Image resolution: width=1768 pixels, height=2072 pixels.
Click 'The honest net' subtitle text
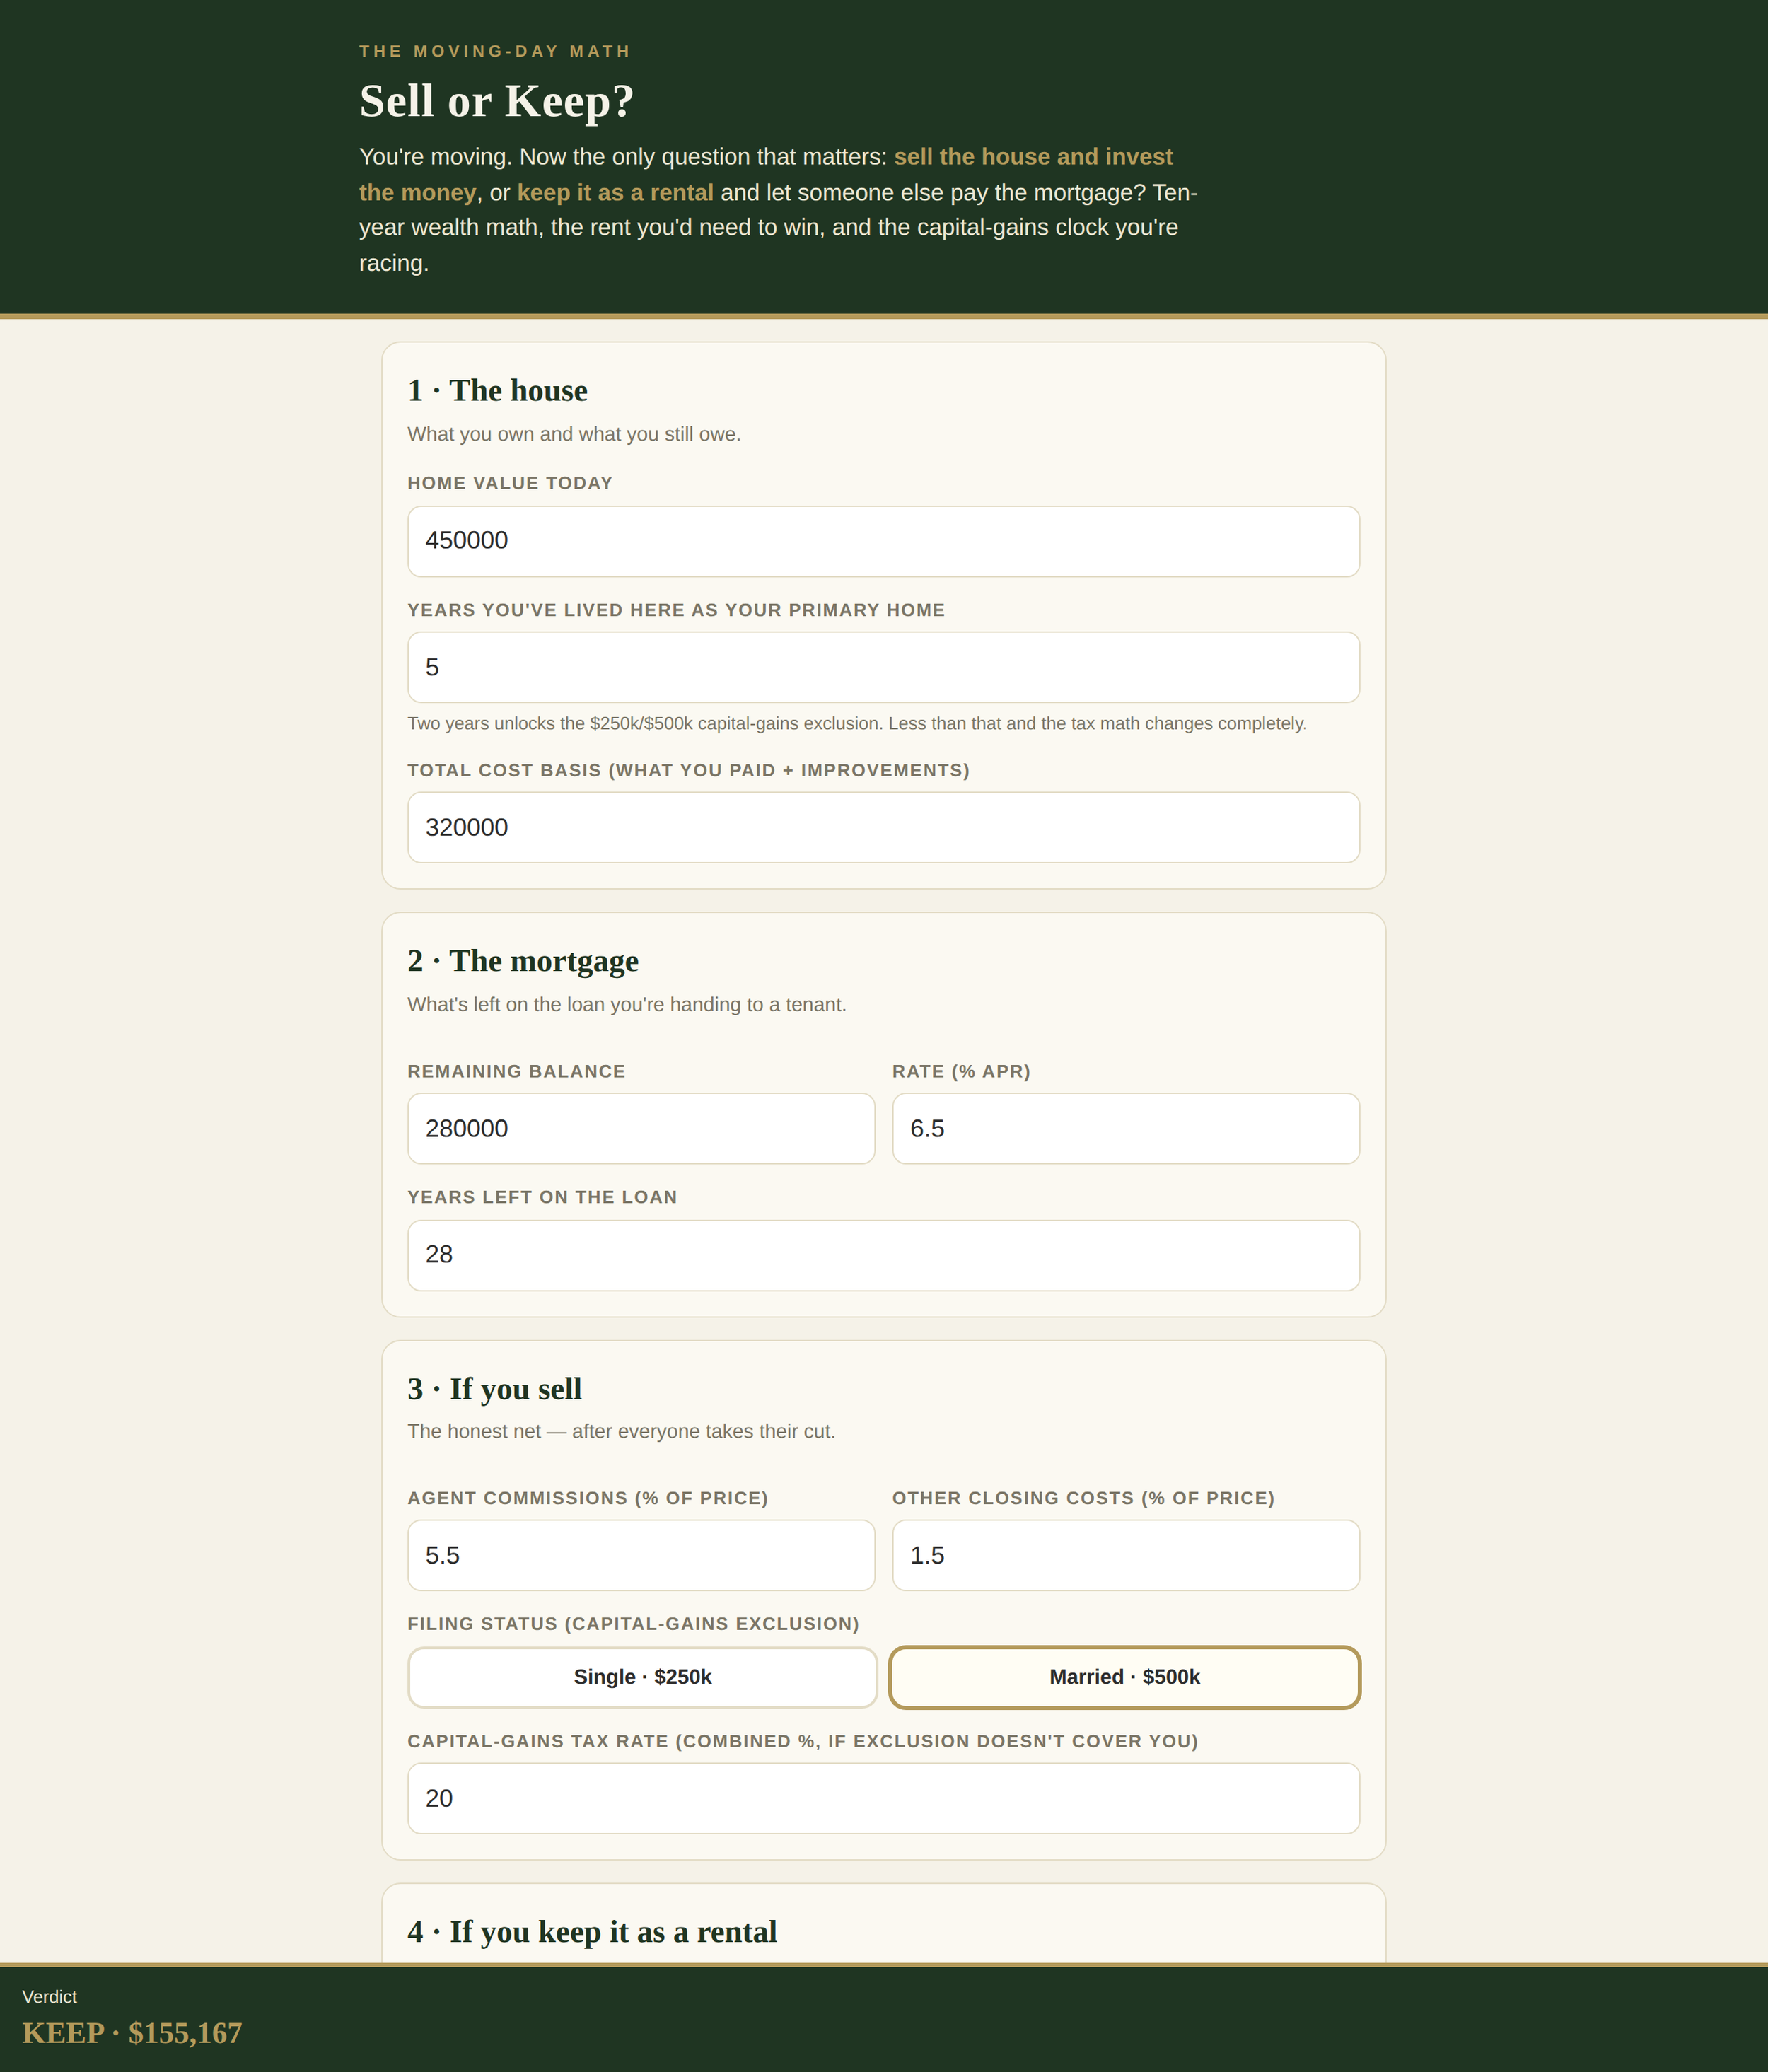coord(621,1431)
